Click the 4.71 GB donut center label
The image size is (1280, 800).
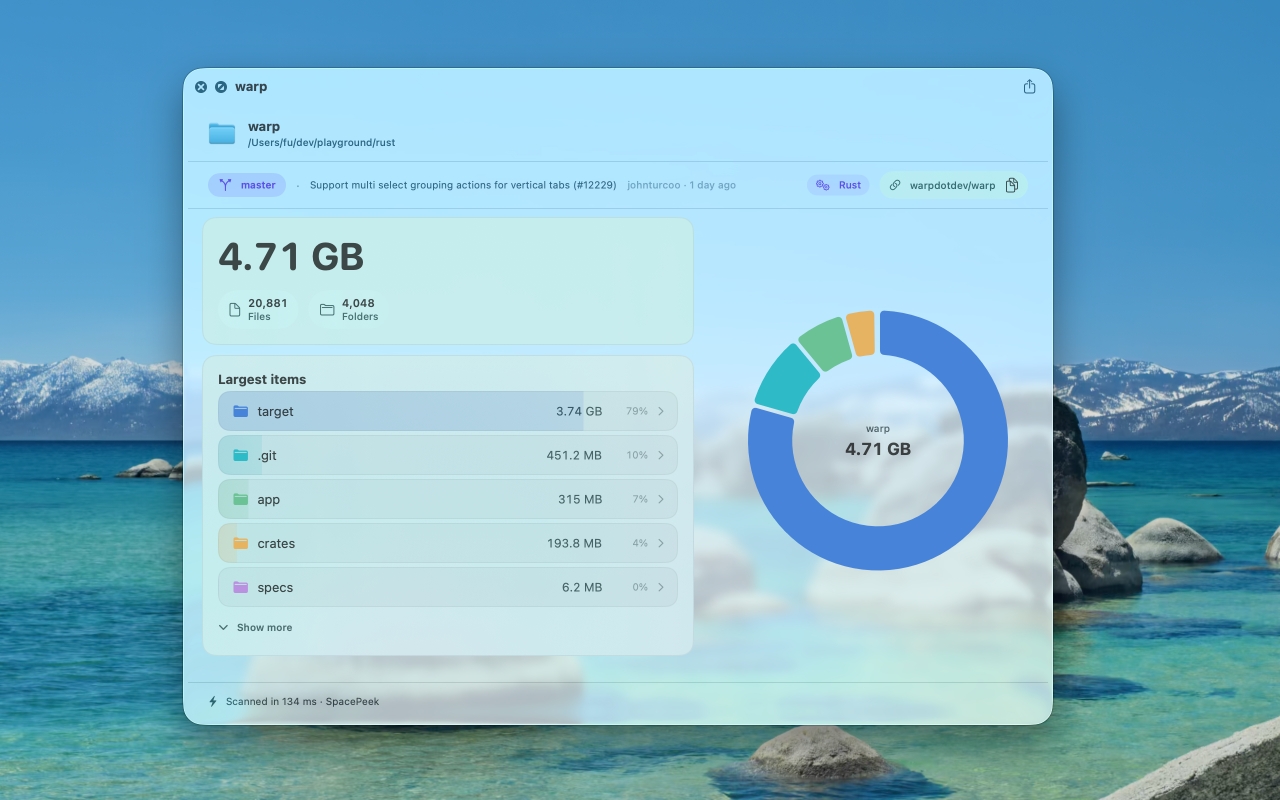(878, 450)
